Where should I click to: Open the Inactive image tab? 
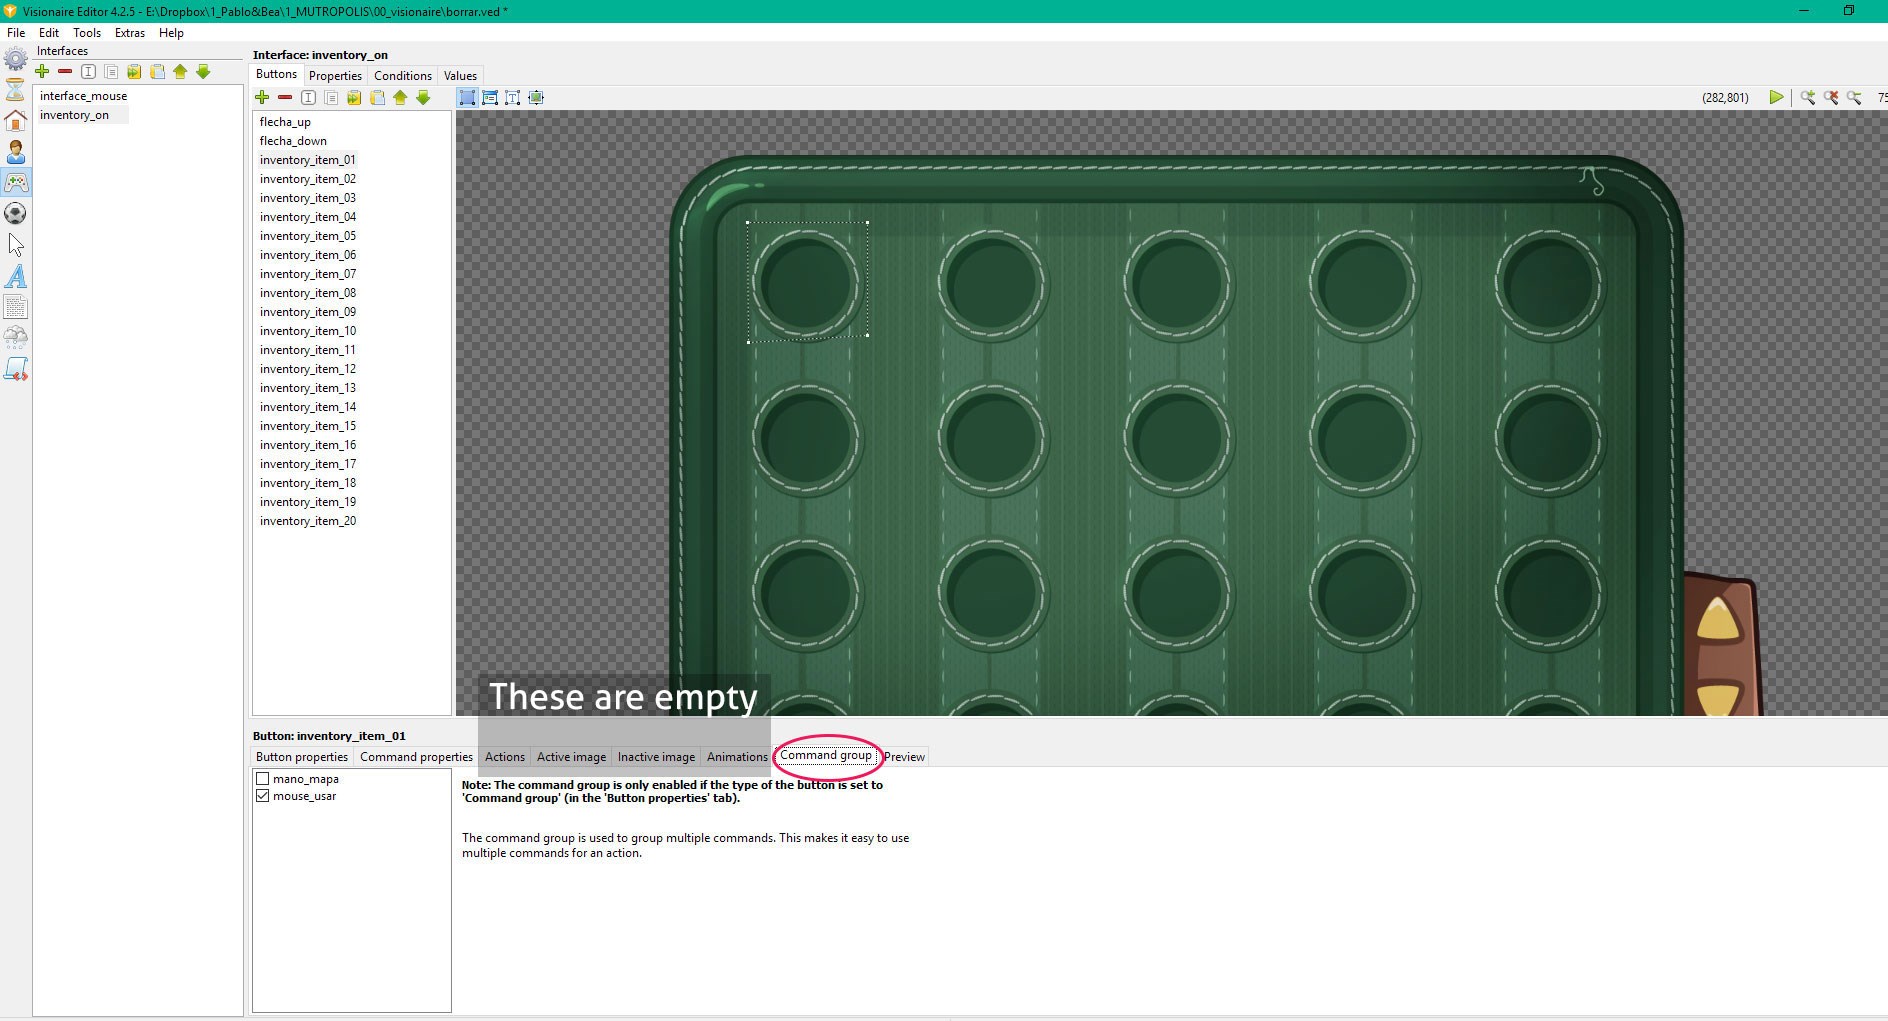656,757
